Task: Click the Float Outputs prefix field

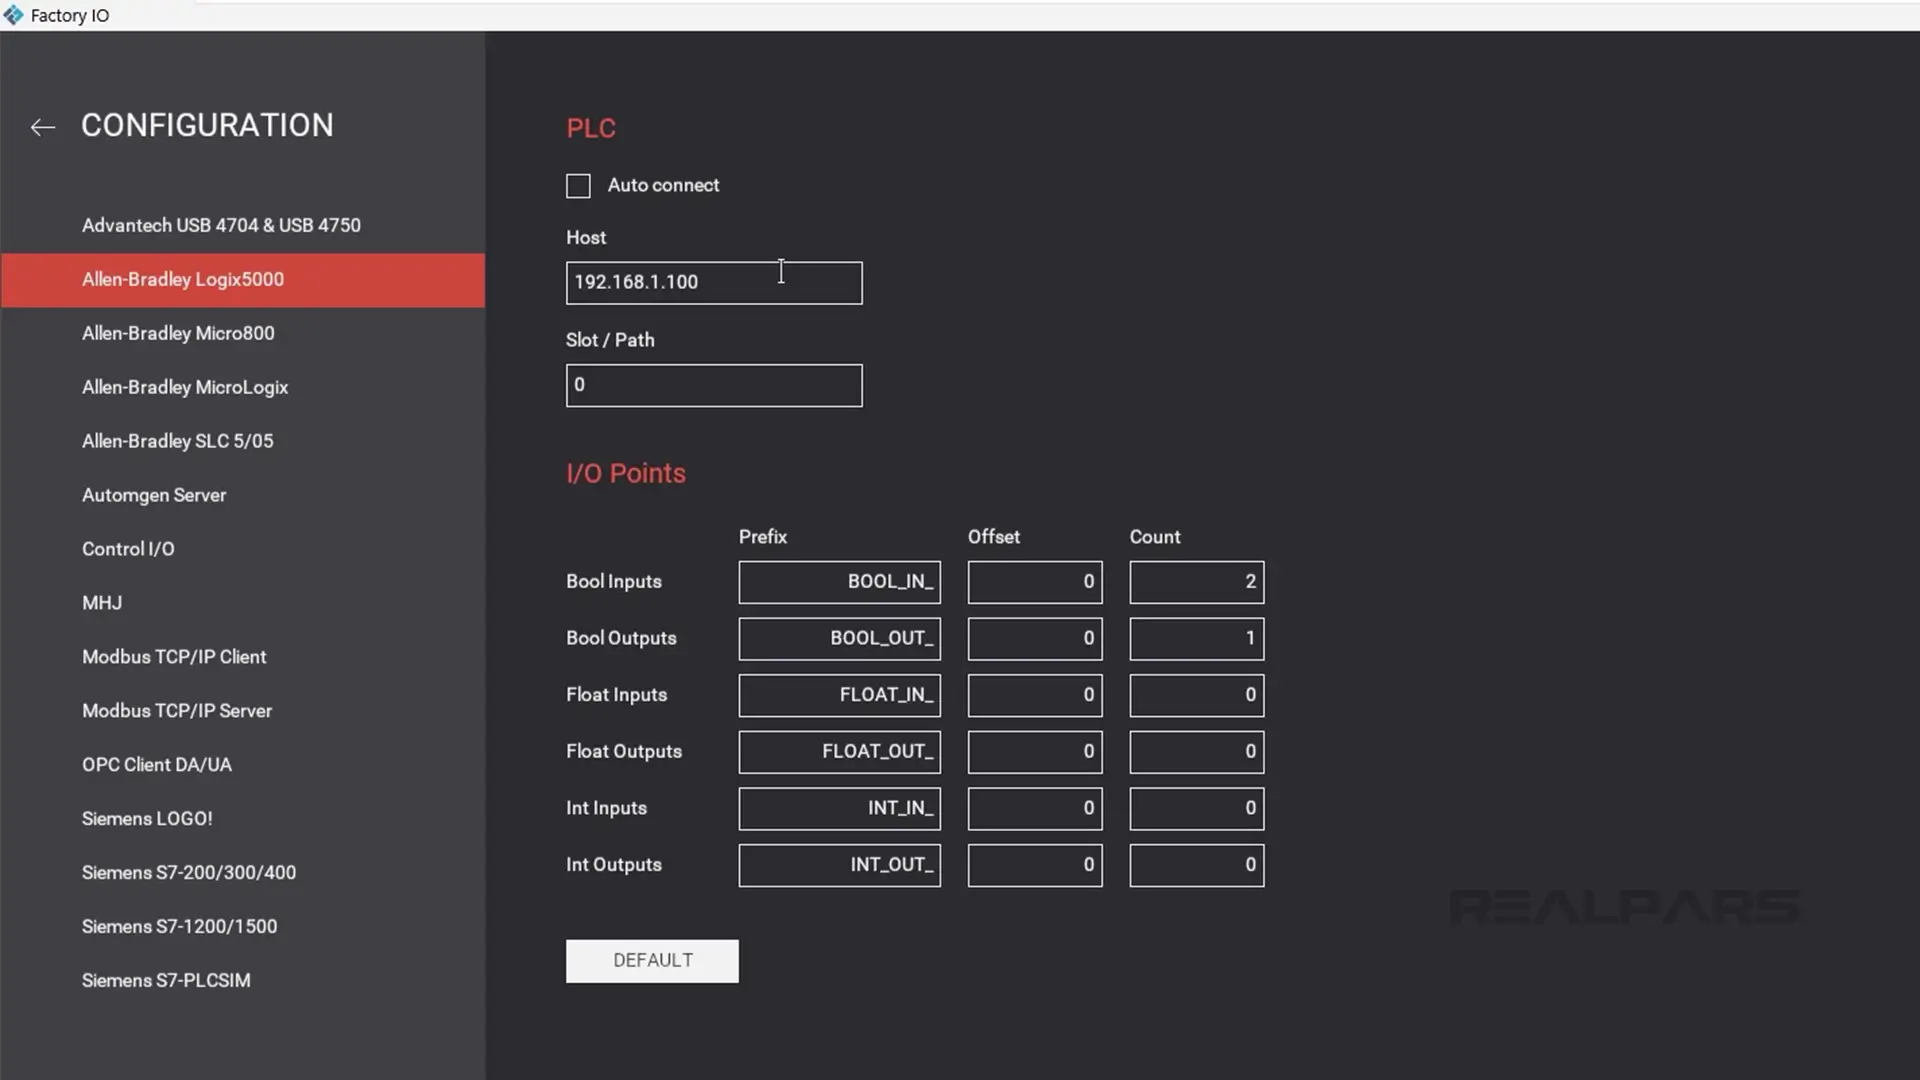Action: (x=840, y=752)
